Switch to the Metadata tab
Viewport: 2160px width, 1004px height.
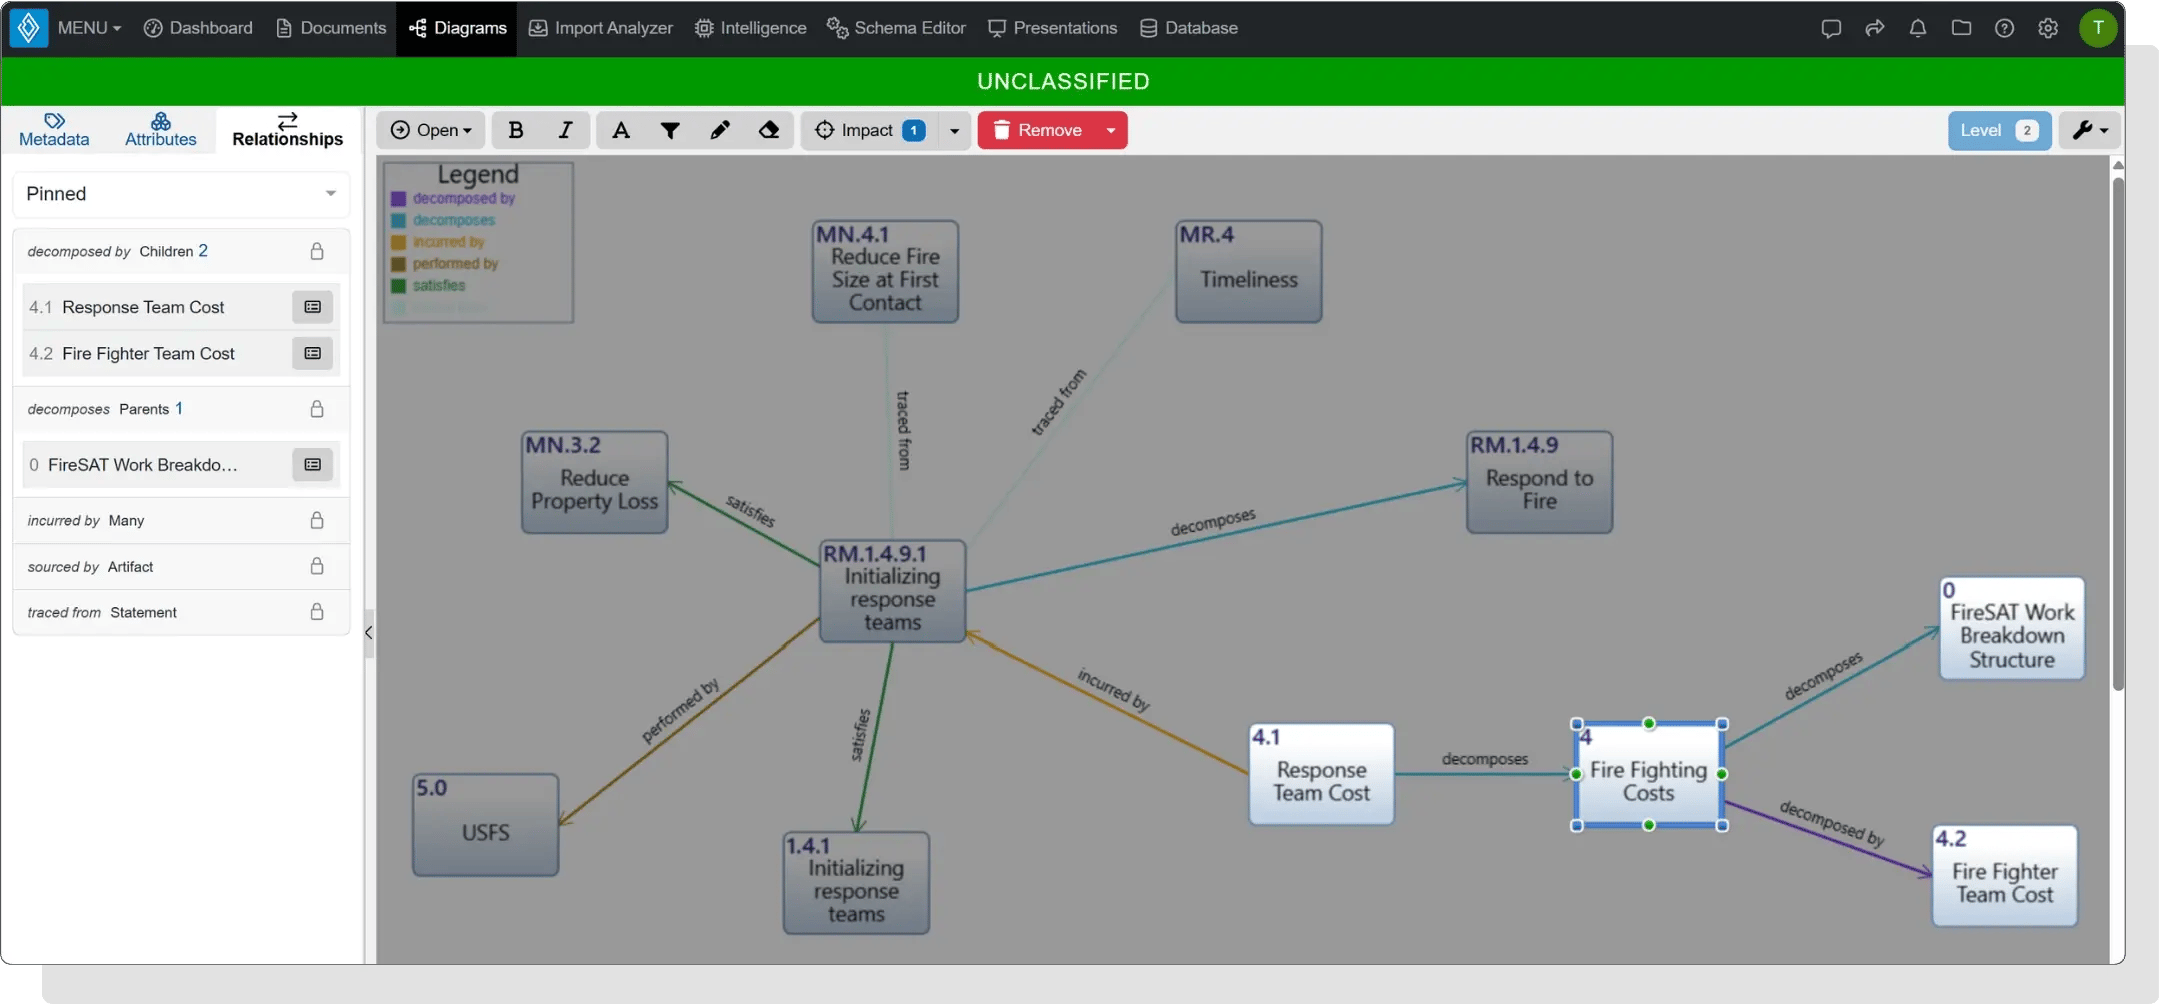pos(54,130)
